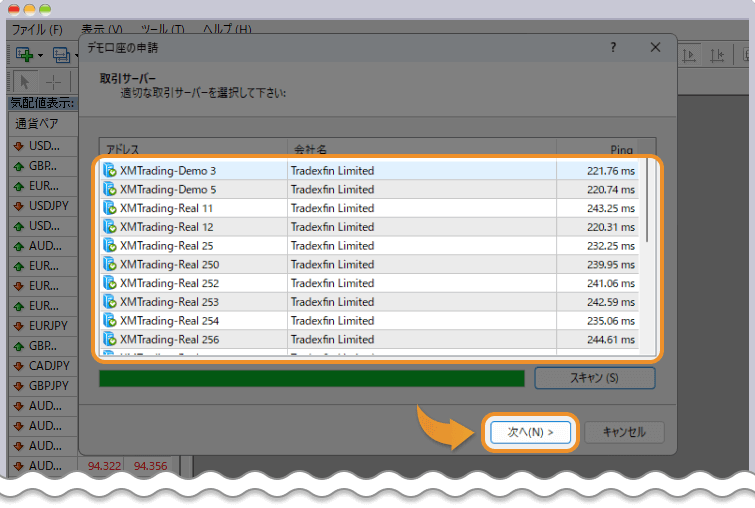
Task: Open the dropdown arrow beside new chart icon
Action: pyautogui.click(x=40, y=55)
